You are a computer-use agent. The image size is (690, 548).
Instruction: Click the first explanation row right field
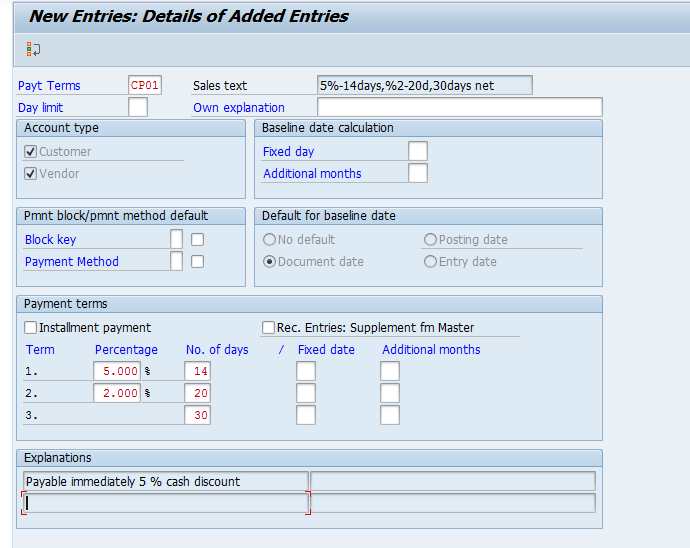click(x=453, y=481)
